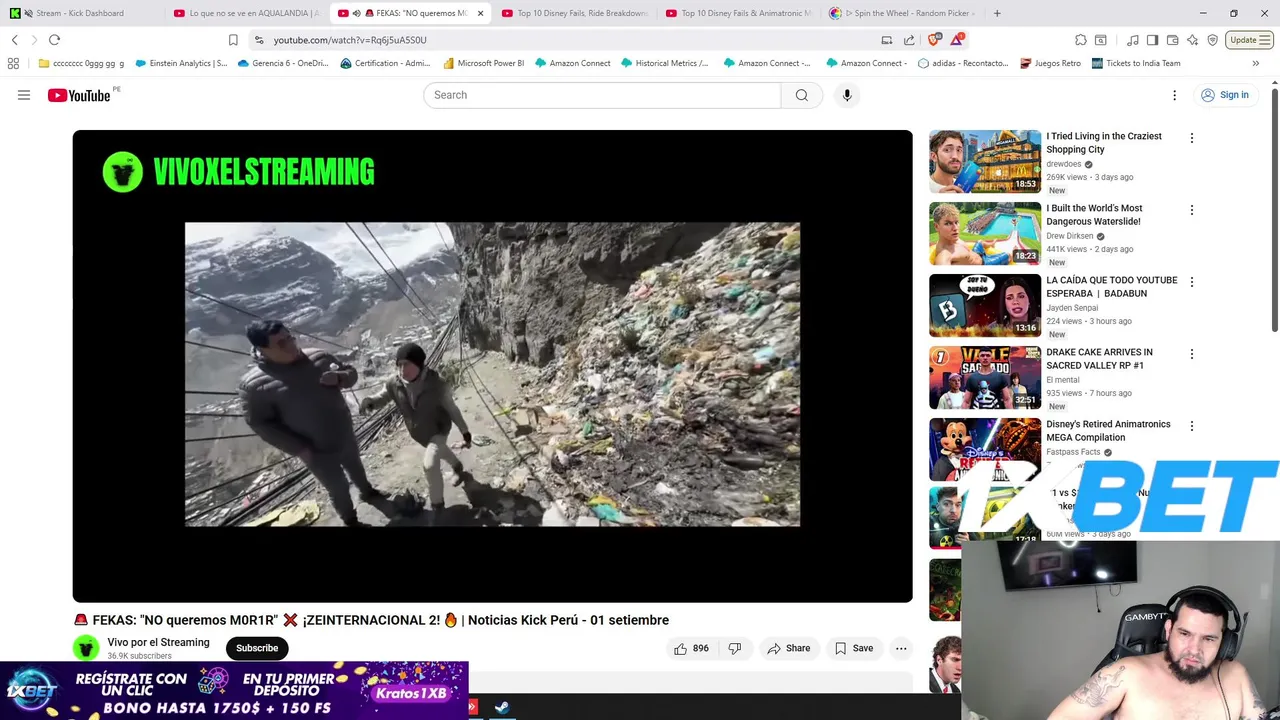Image resolution: width=1280 pixels, height=720 pixels.
Task: Click the Brave Shields lion icon
Action: tap(934, 40)
